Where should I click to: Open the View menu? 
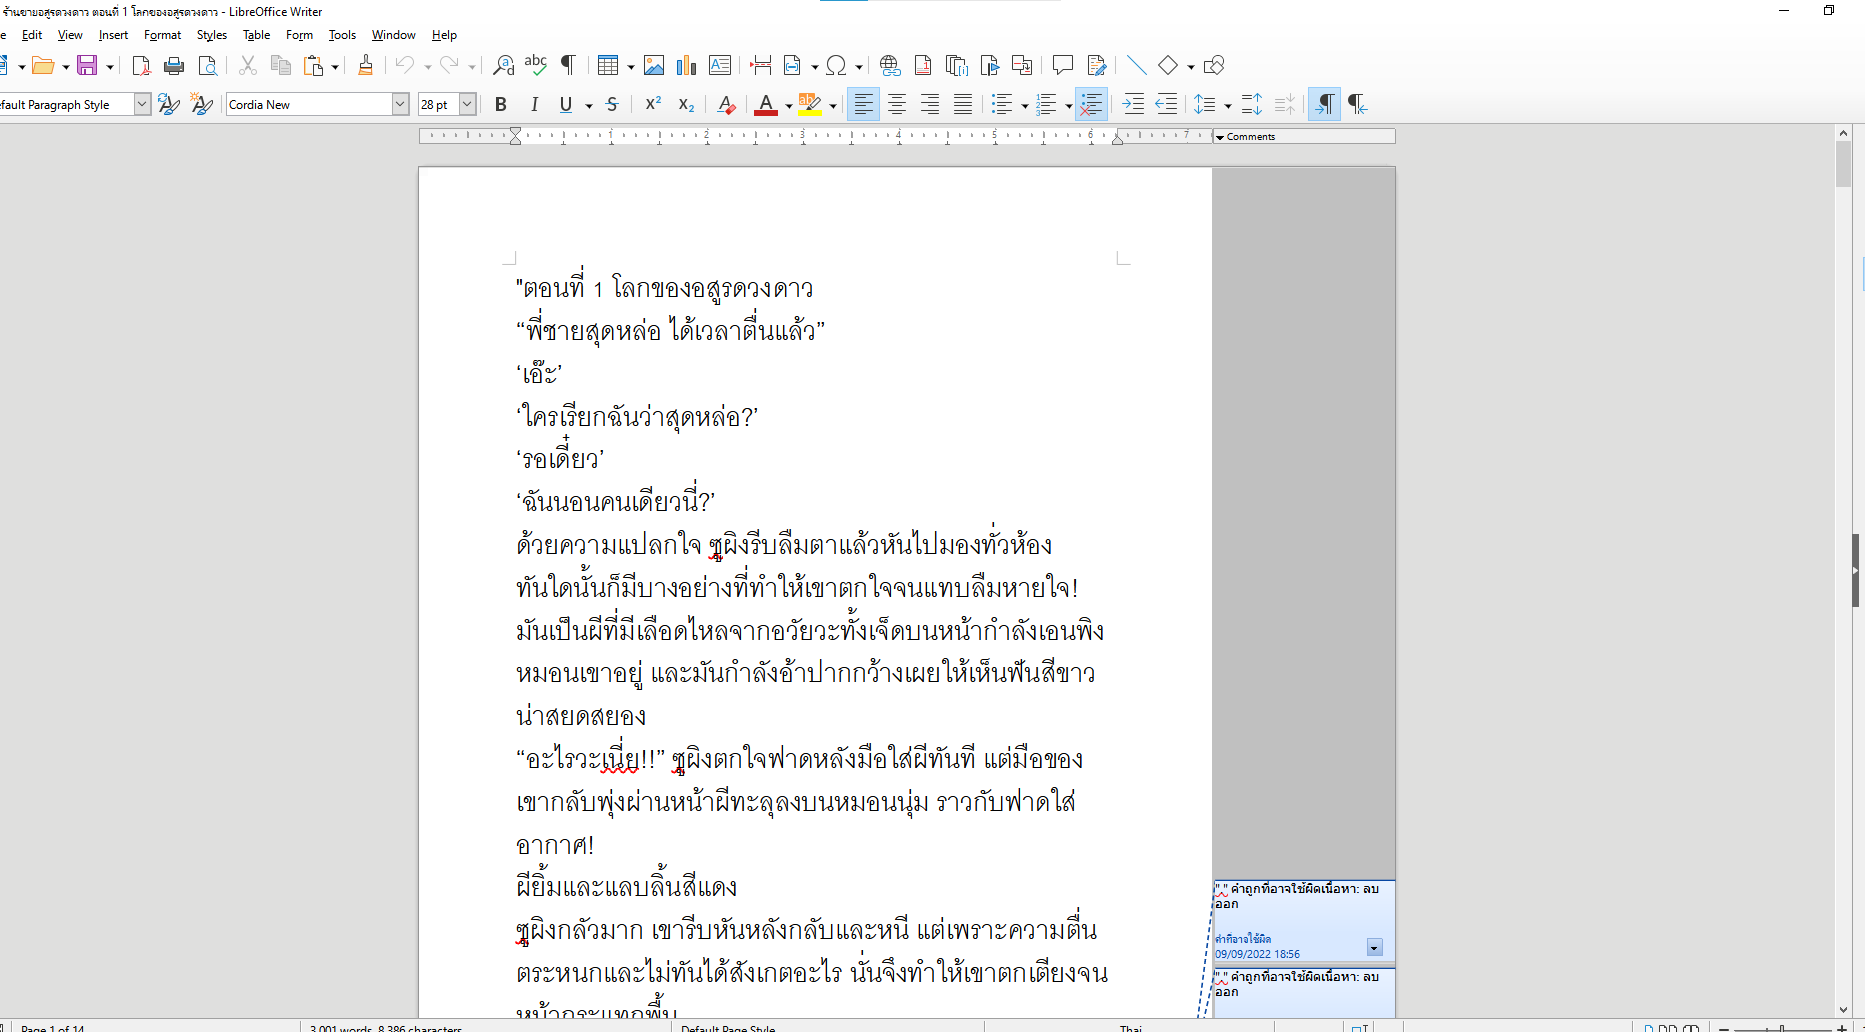point(70,35)
